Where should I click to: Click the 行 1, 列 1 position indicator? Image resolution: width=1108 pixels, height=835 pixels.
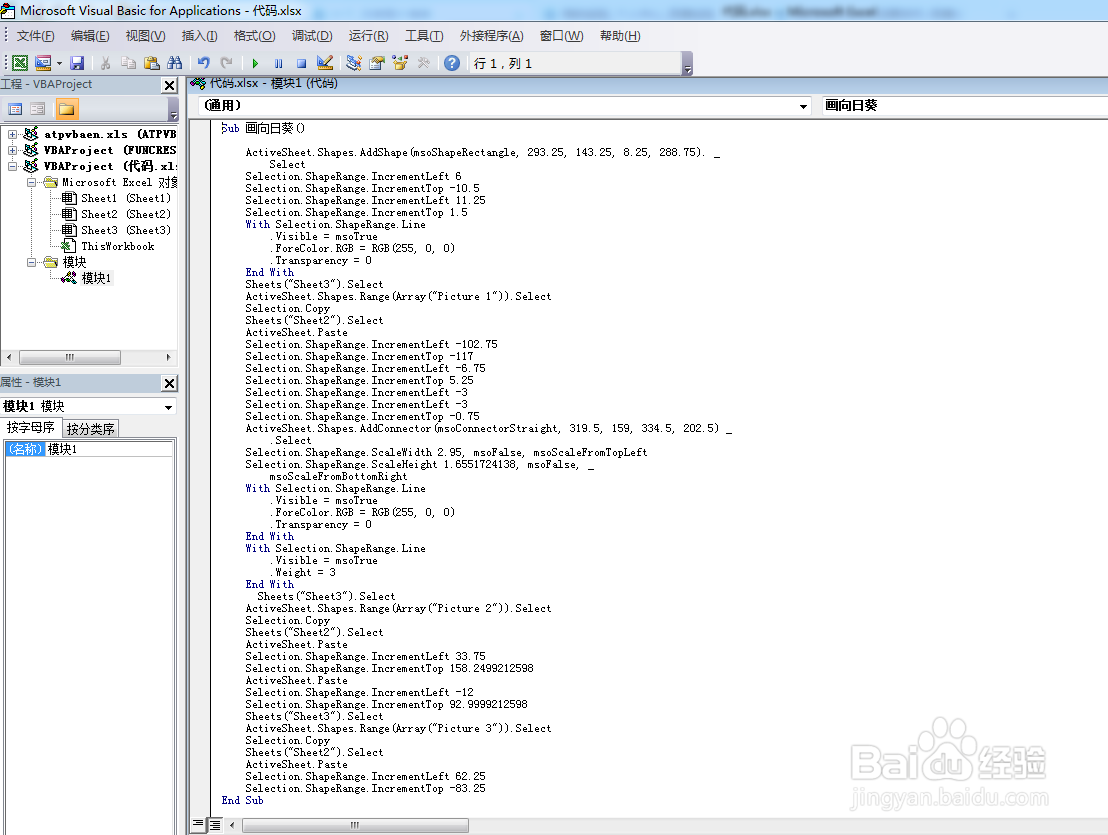coord(502,64)
